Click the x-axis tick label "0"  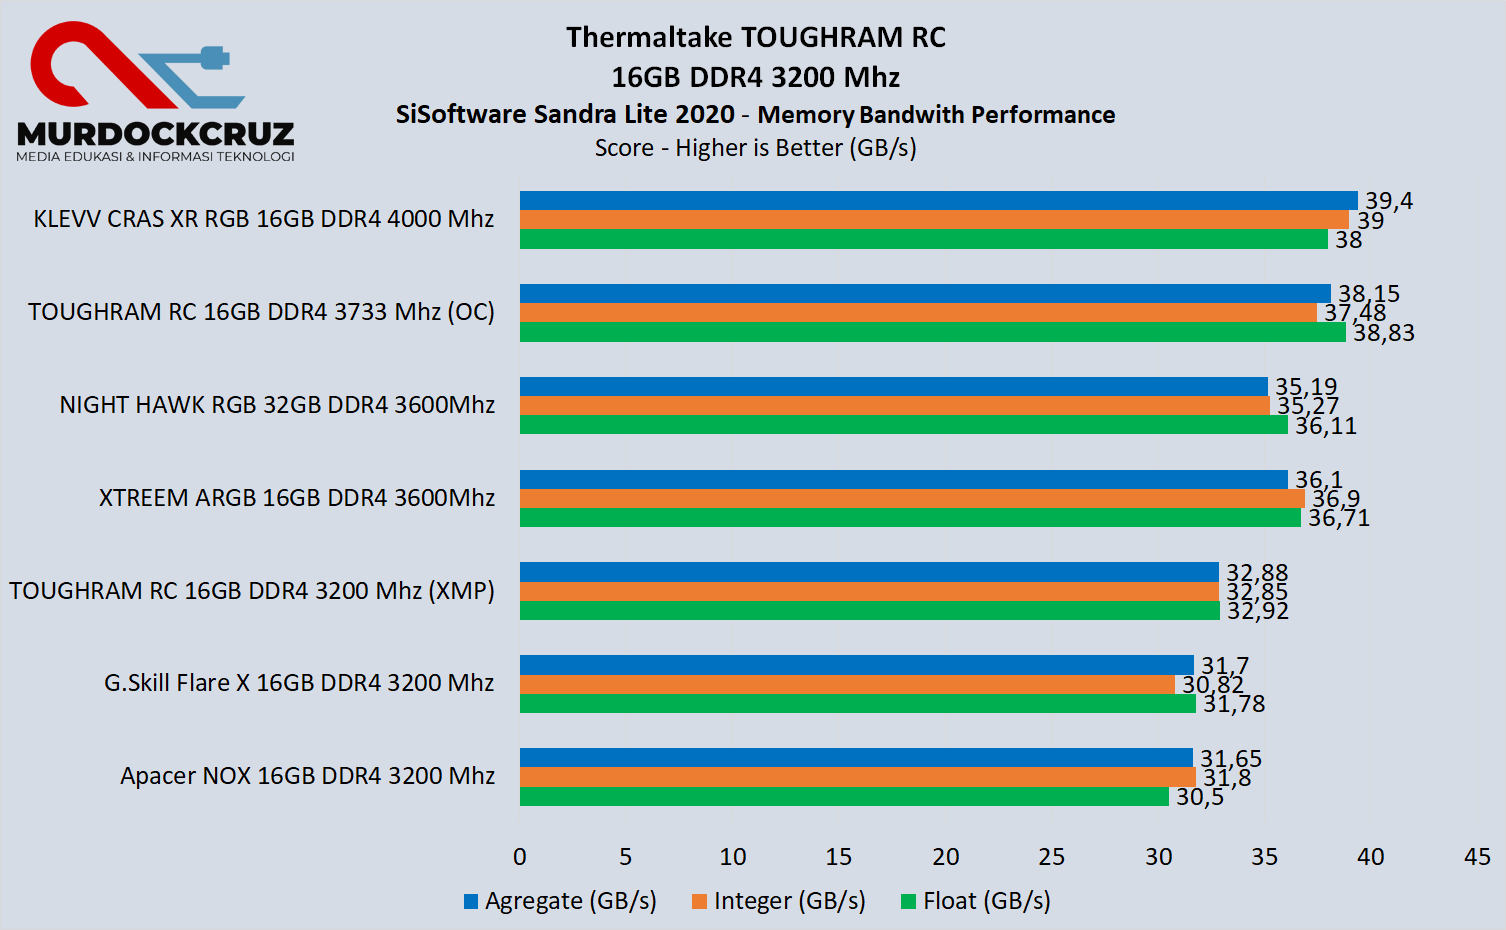[520, 857]
